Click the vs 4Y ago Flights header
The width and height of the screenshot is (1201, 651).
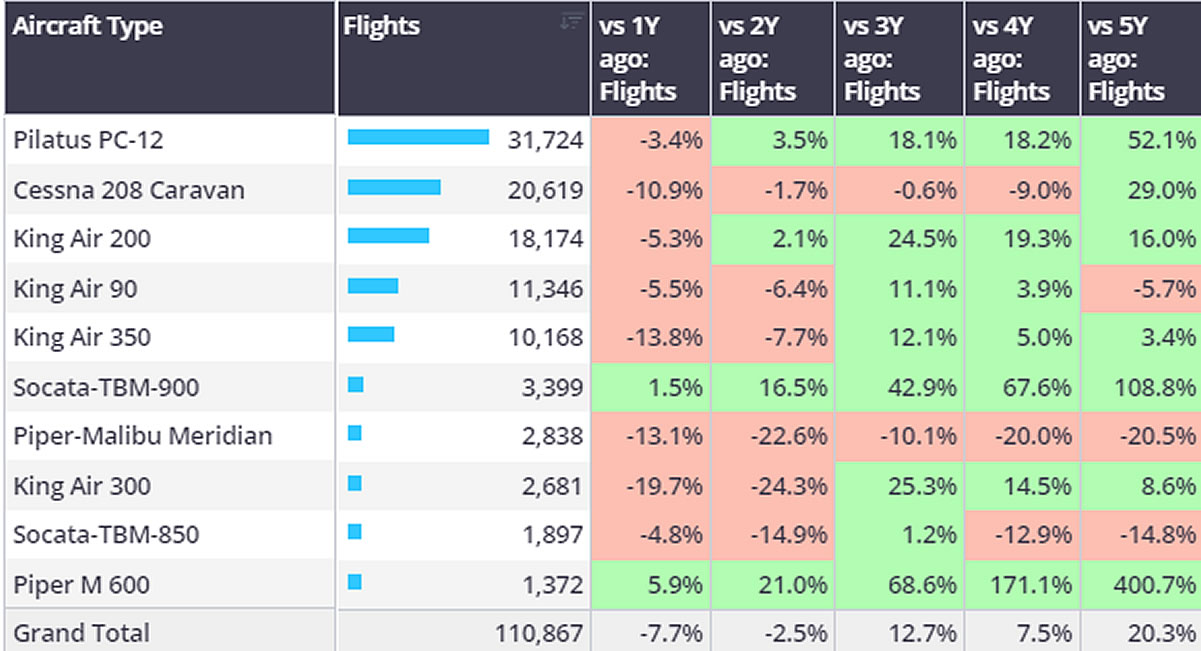1022,58
